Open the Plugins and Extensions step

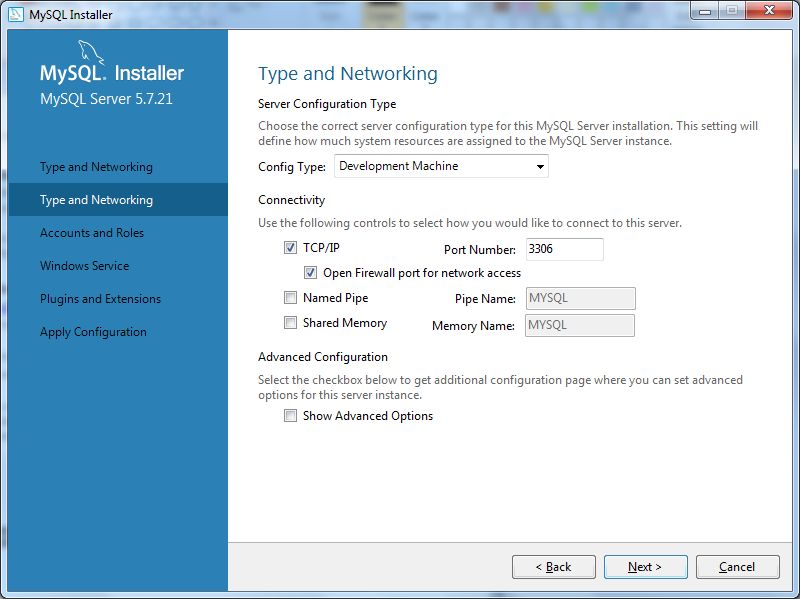(103, 298)
